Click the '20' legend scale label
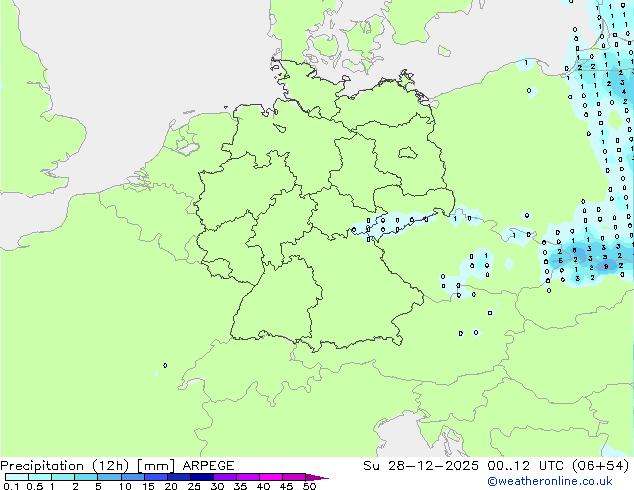 171,486
